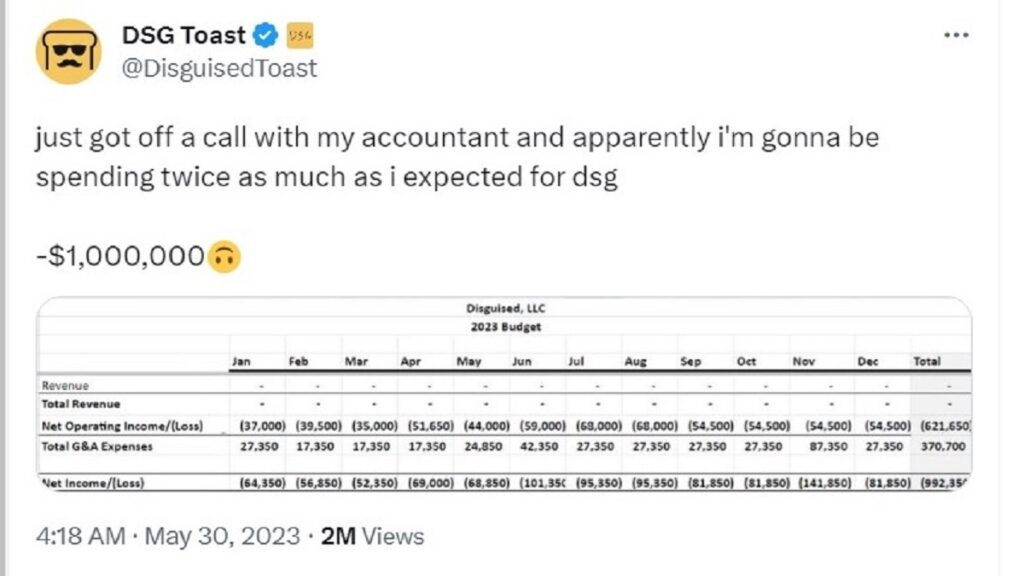View the 2M Views analytics

pos(372,536)
